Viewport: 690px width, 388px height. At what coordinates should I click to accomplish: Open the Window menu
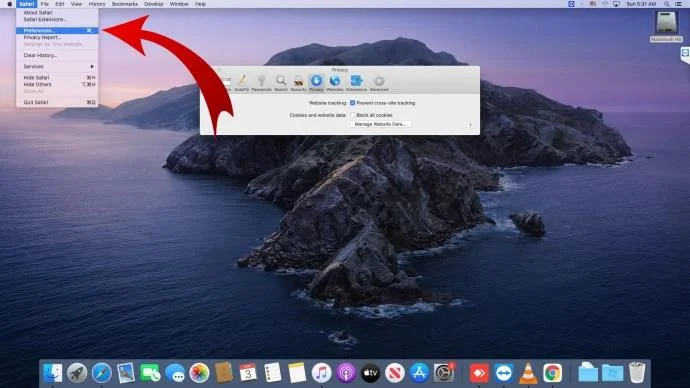(x=179, y=4)
